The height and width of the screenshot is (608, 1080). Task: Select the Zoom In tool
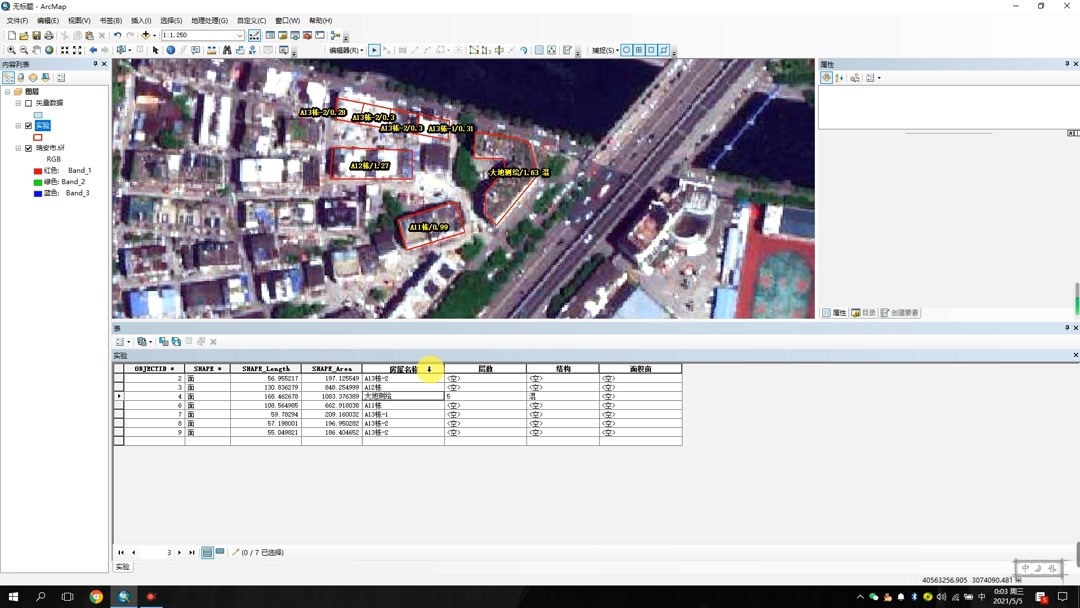click(11, 50)
